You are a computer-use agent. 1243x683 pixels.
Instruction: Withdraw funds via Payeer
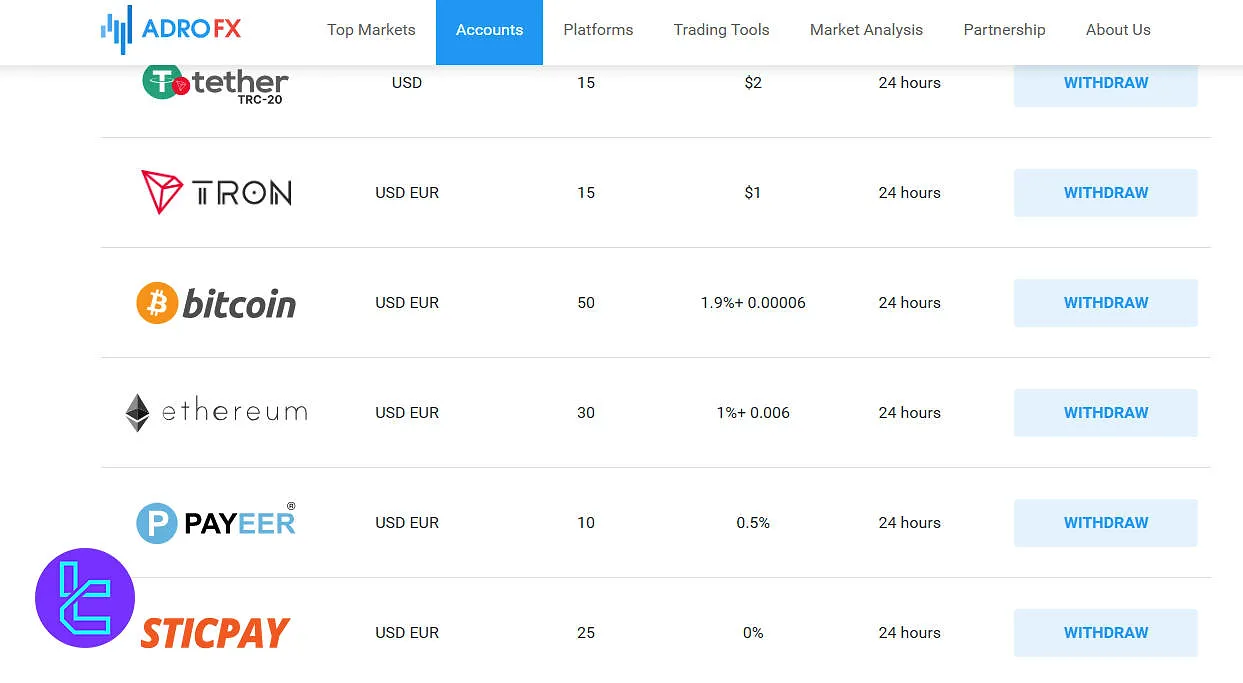point(1105,523)
